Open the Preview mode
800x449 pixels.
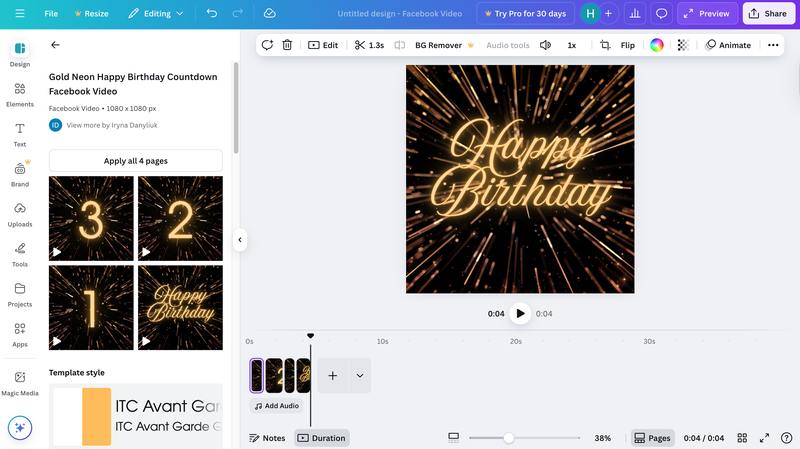[707, 14]
